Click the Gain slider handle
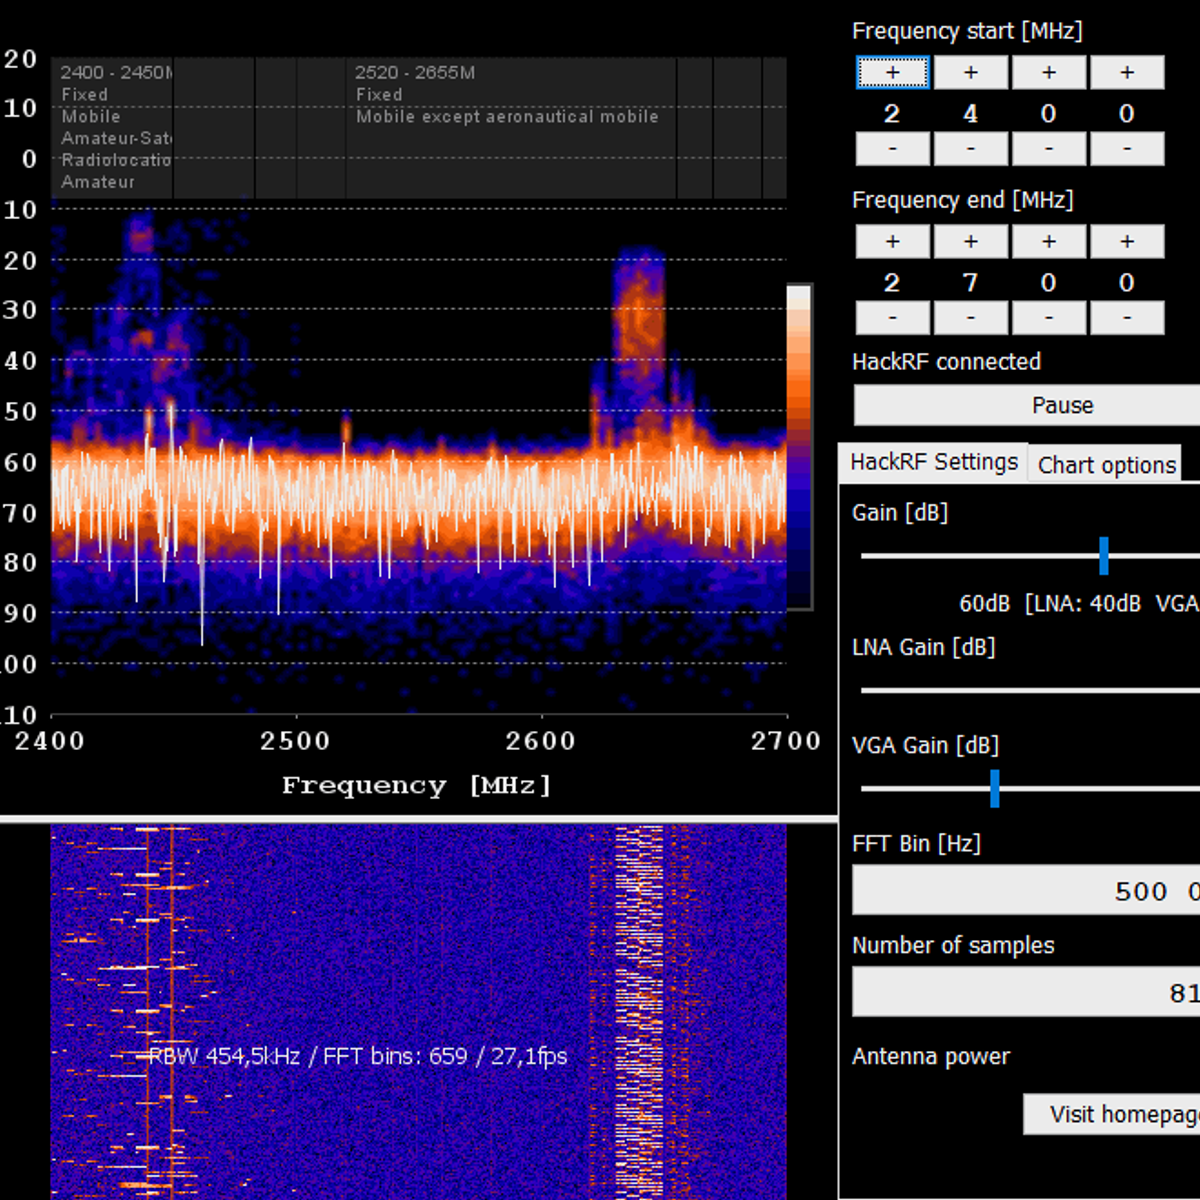Viewport: 1200px width, 1200px height. click(1103, 557)
